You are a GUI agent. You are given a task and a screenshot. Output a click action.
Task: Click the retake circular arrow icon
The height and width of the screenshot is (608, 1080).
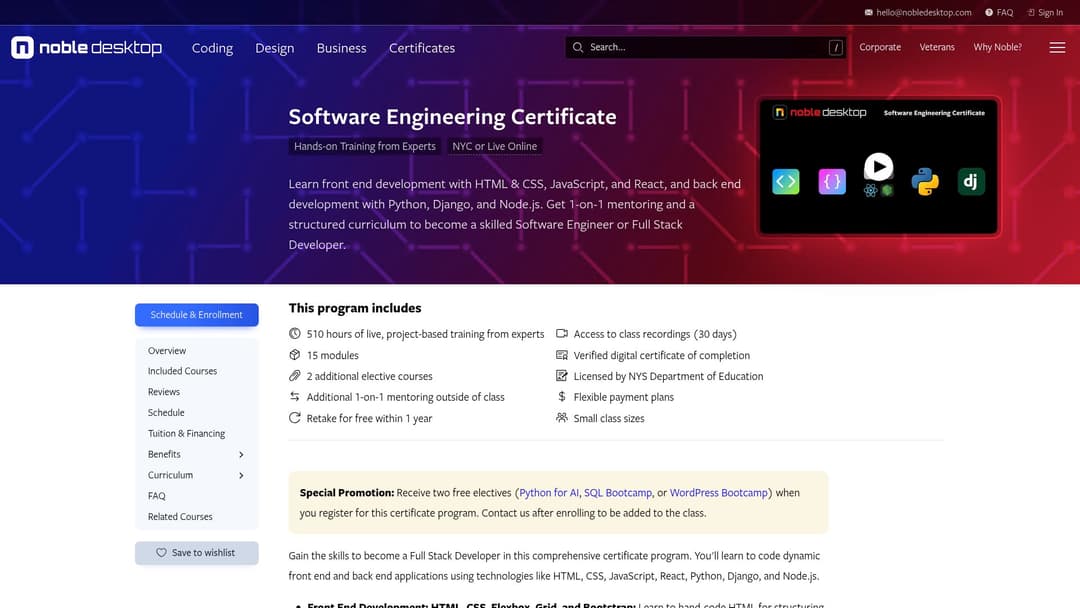coord(295,418)
